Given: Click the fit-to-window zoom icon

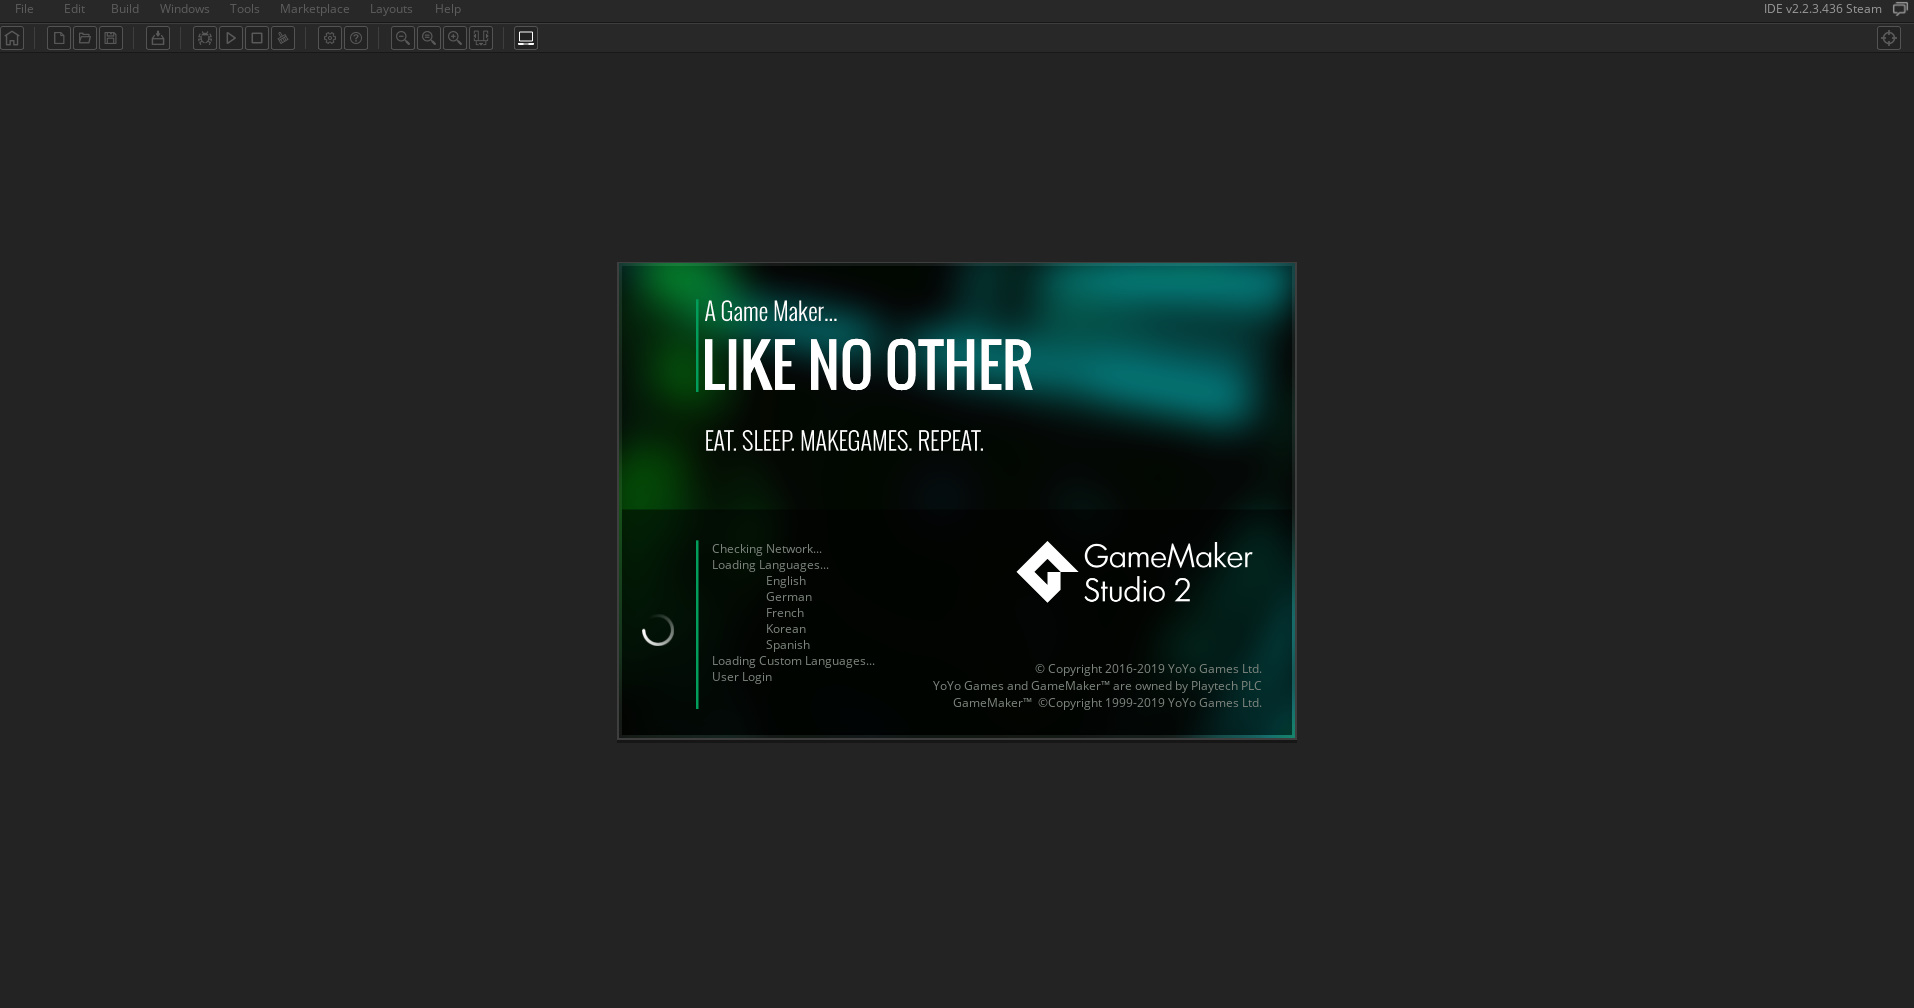Looking at the screenshot, I should 481,38.
